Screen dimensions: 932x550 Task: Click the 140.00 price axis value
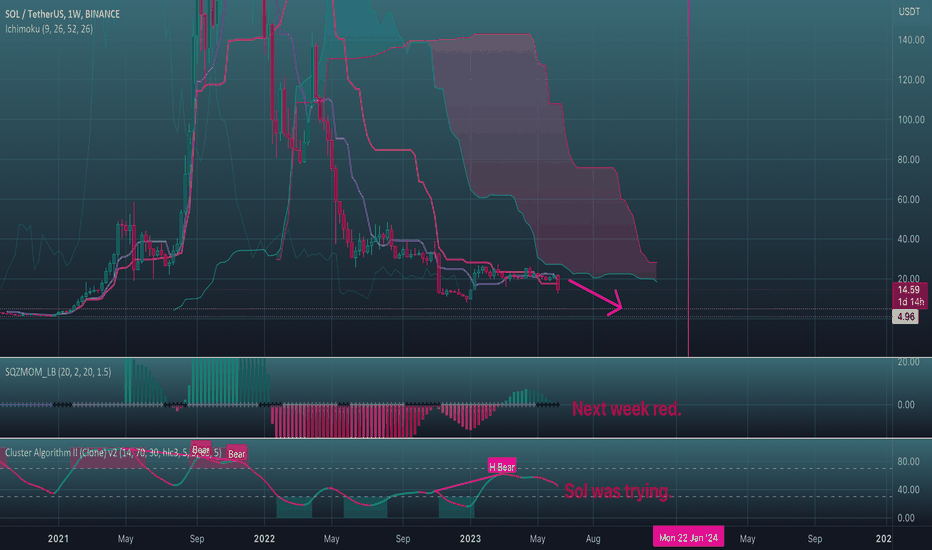[x=911, y=40]
